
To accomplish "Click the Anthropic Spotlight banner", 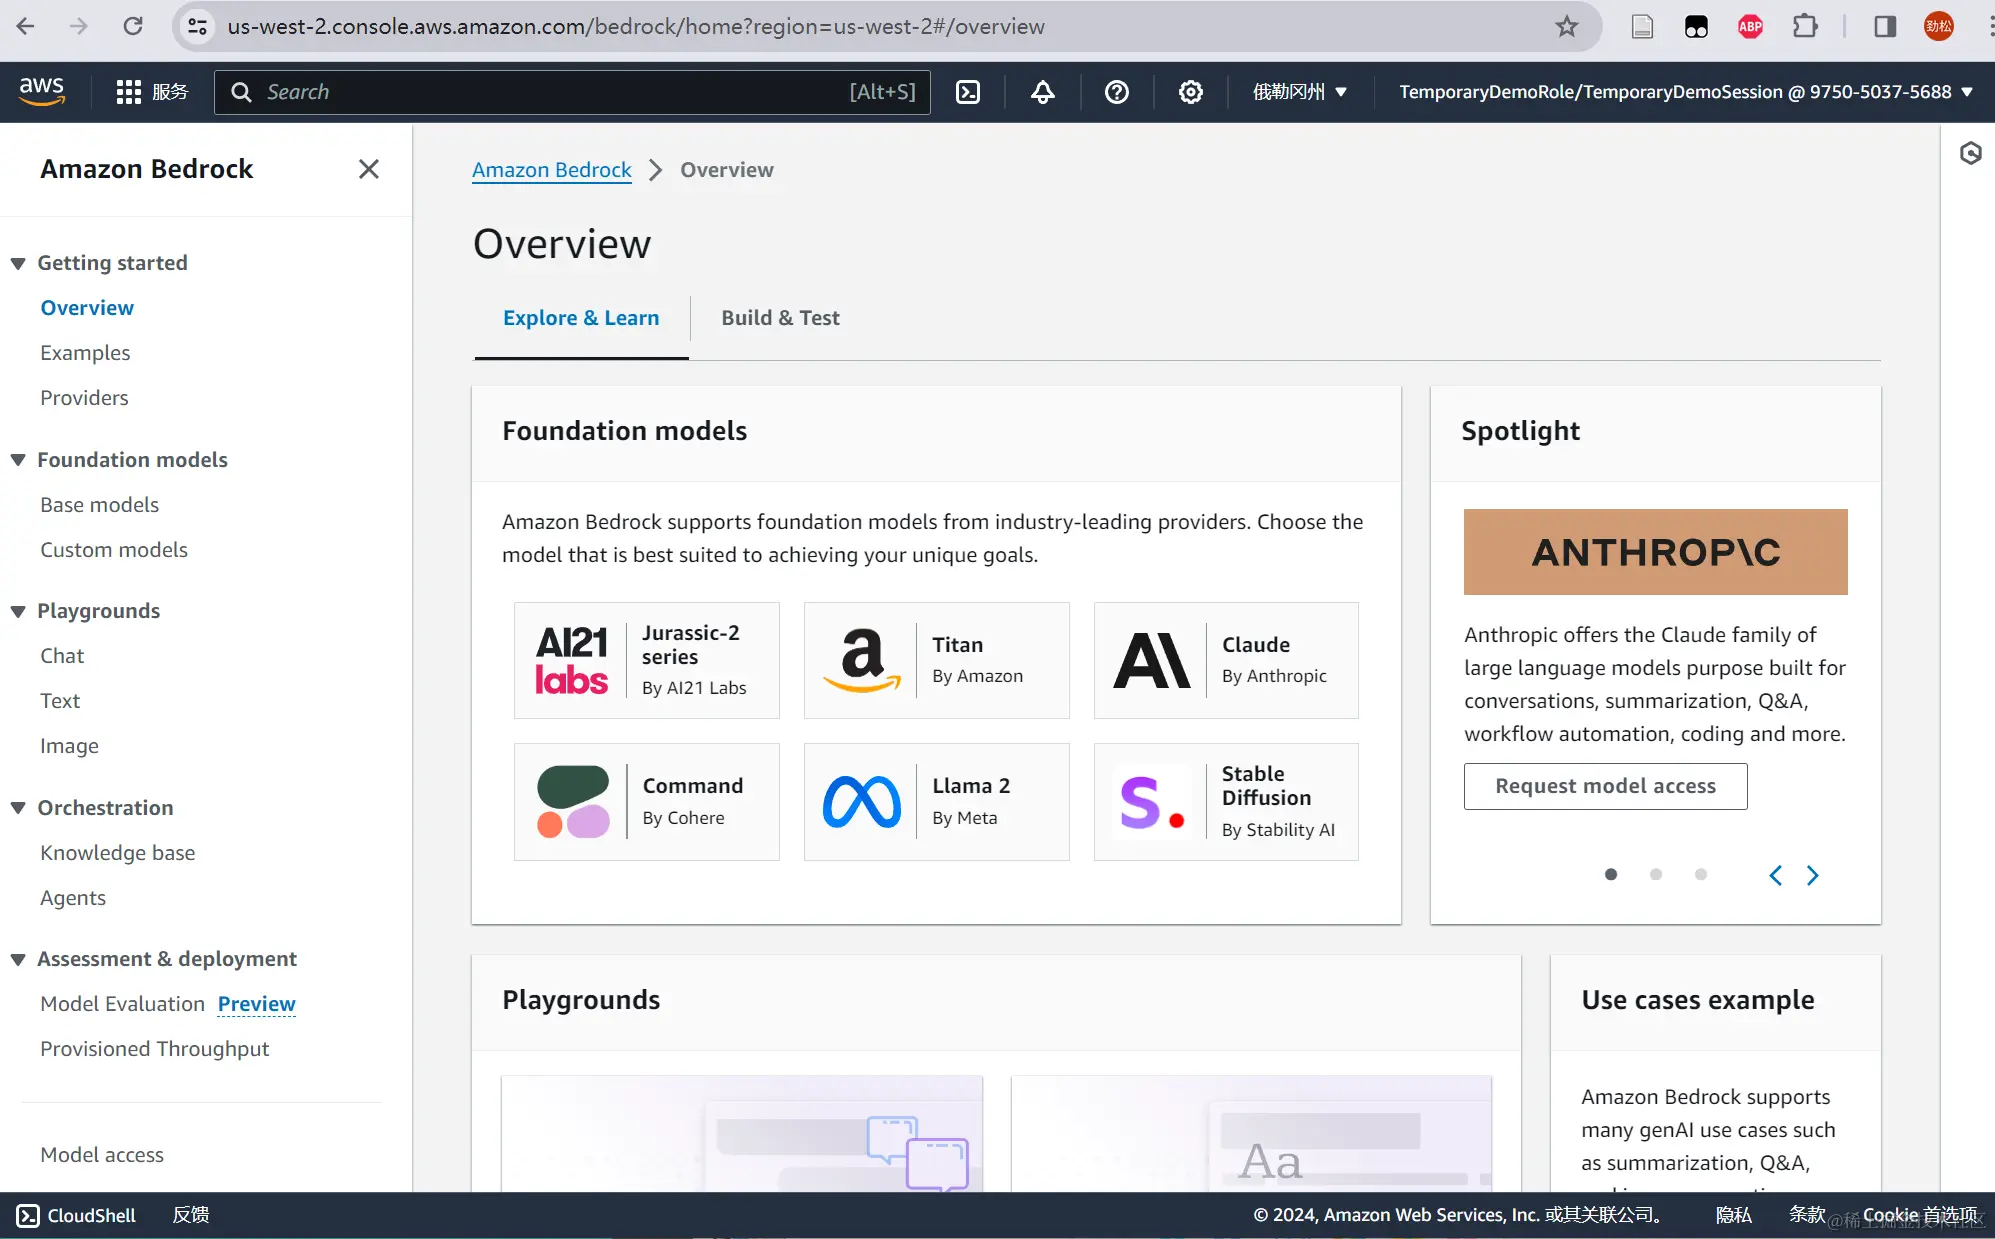I will click(x=1655, y=552).
